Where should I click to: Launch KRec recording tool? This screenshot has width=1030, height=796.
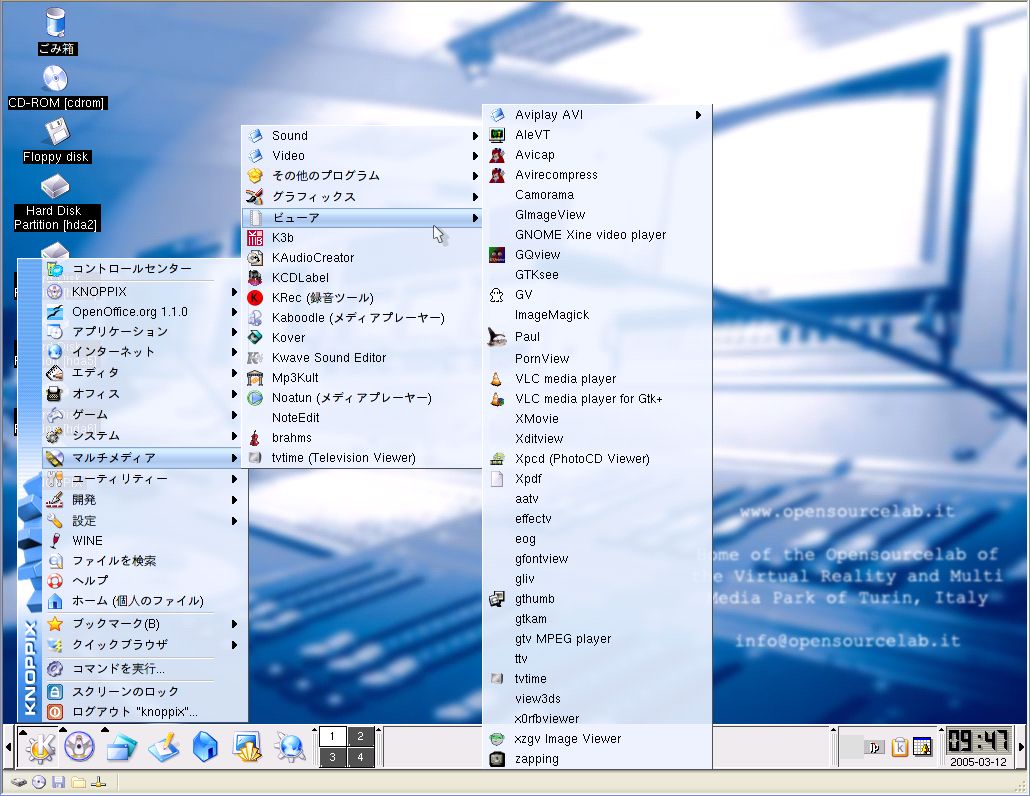point(361,298)
